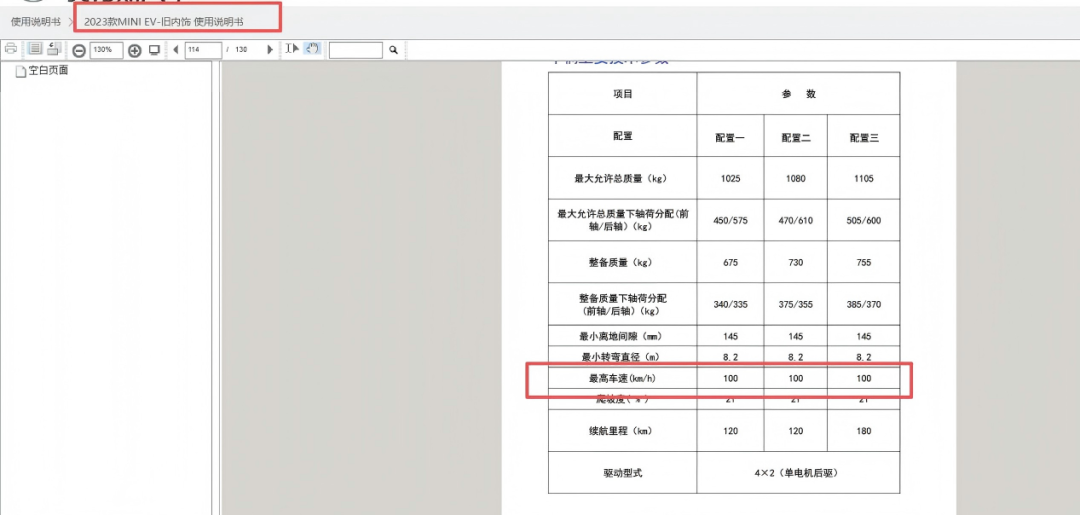Click the 2023款MINI EV-旧内饰 使用说明书 breadcrumb
The image size is (1080, 515).
(x=164, y=21)
